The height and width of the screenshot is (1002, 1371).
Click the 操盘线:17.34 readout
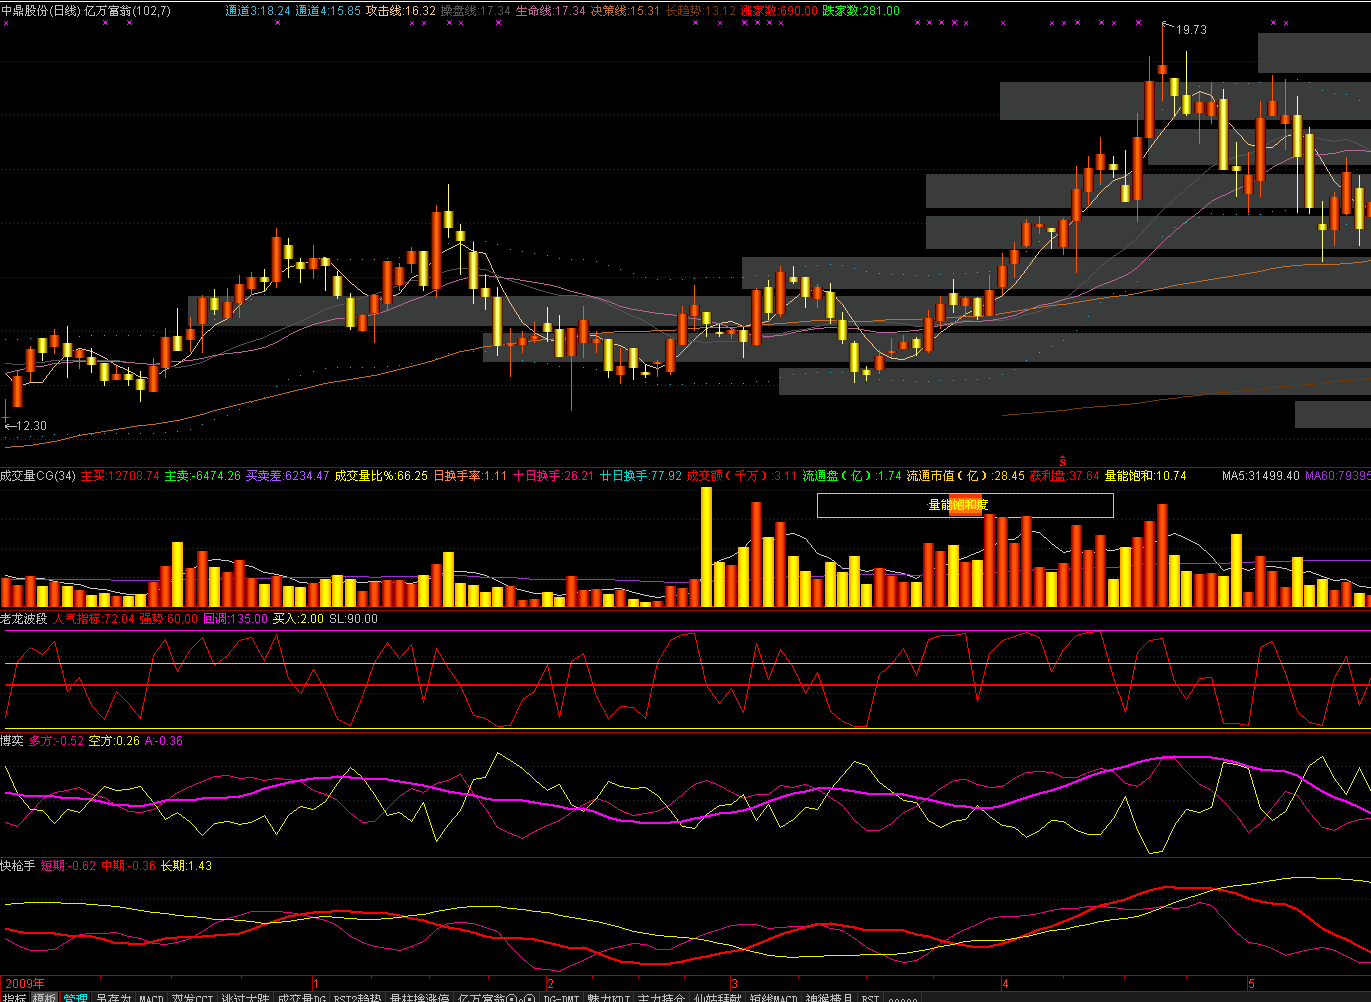476,11
